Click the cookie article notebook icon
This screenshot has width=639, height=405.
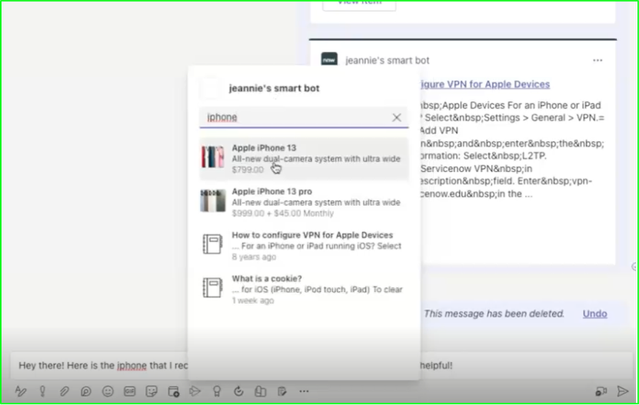pyautogui.click(x=212, y=288)
